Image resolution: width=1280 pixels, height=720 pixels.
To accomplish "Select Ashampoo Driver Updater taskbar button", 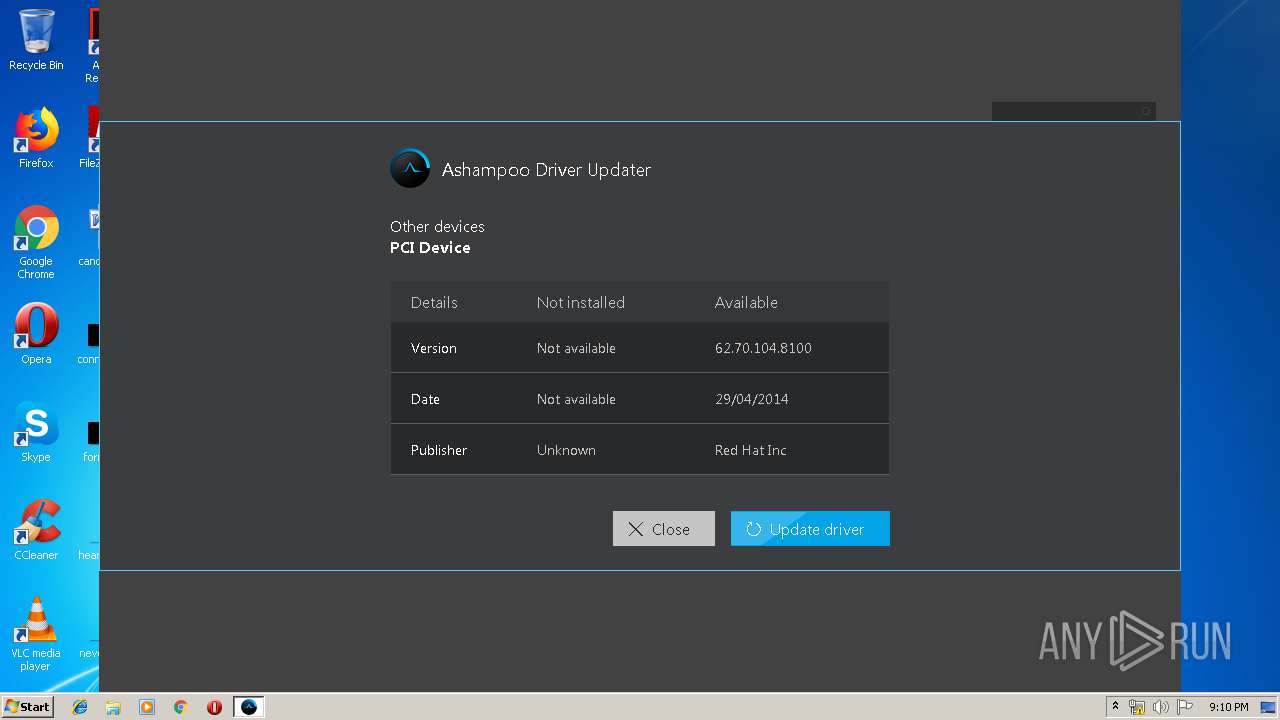I will [249, 707].
